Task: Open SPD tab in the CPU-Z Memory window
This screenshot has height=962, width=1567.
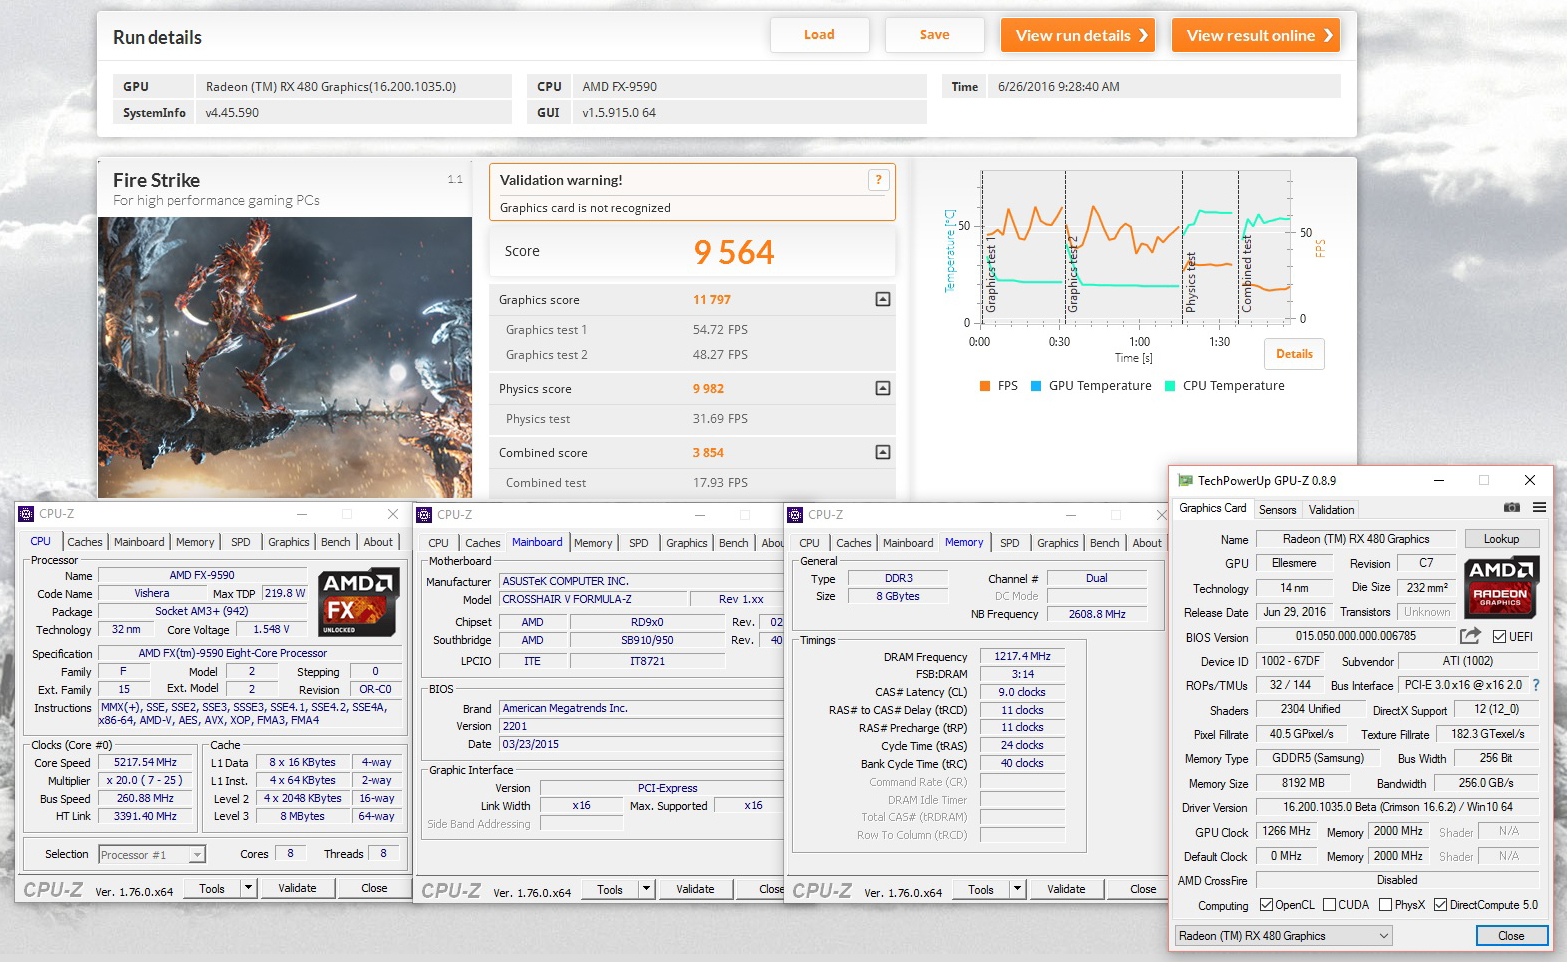Action: click(x=1010, y=543)
